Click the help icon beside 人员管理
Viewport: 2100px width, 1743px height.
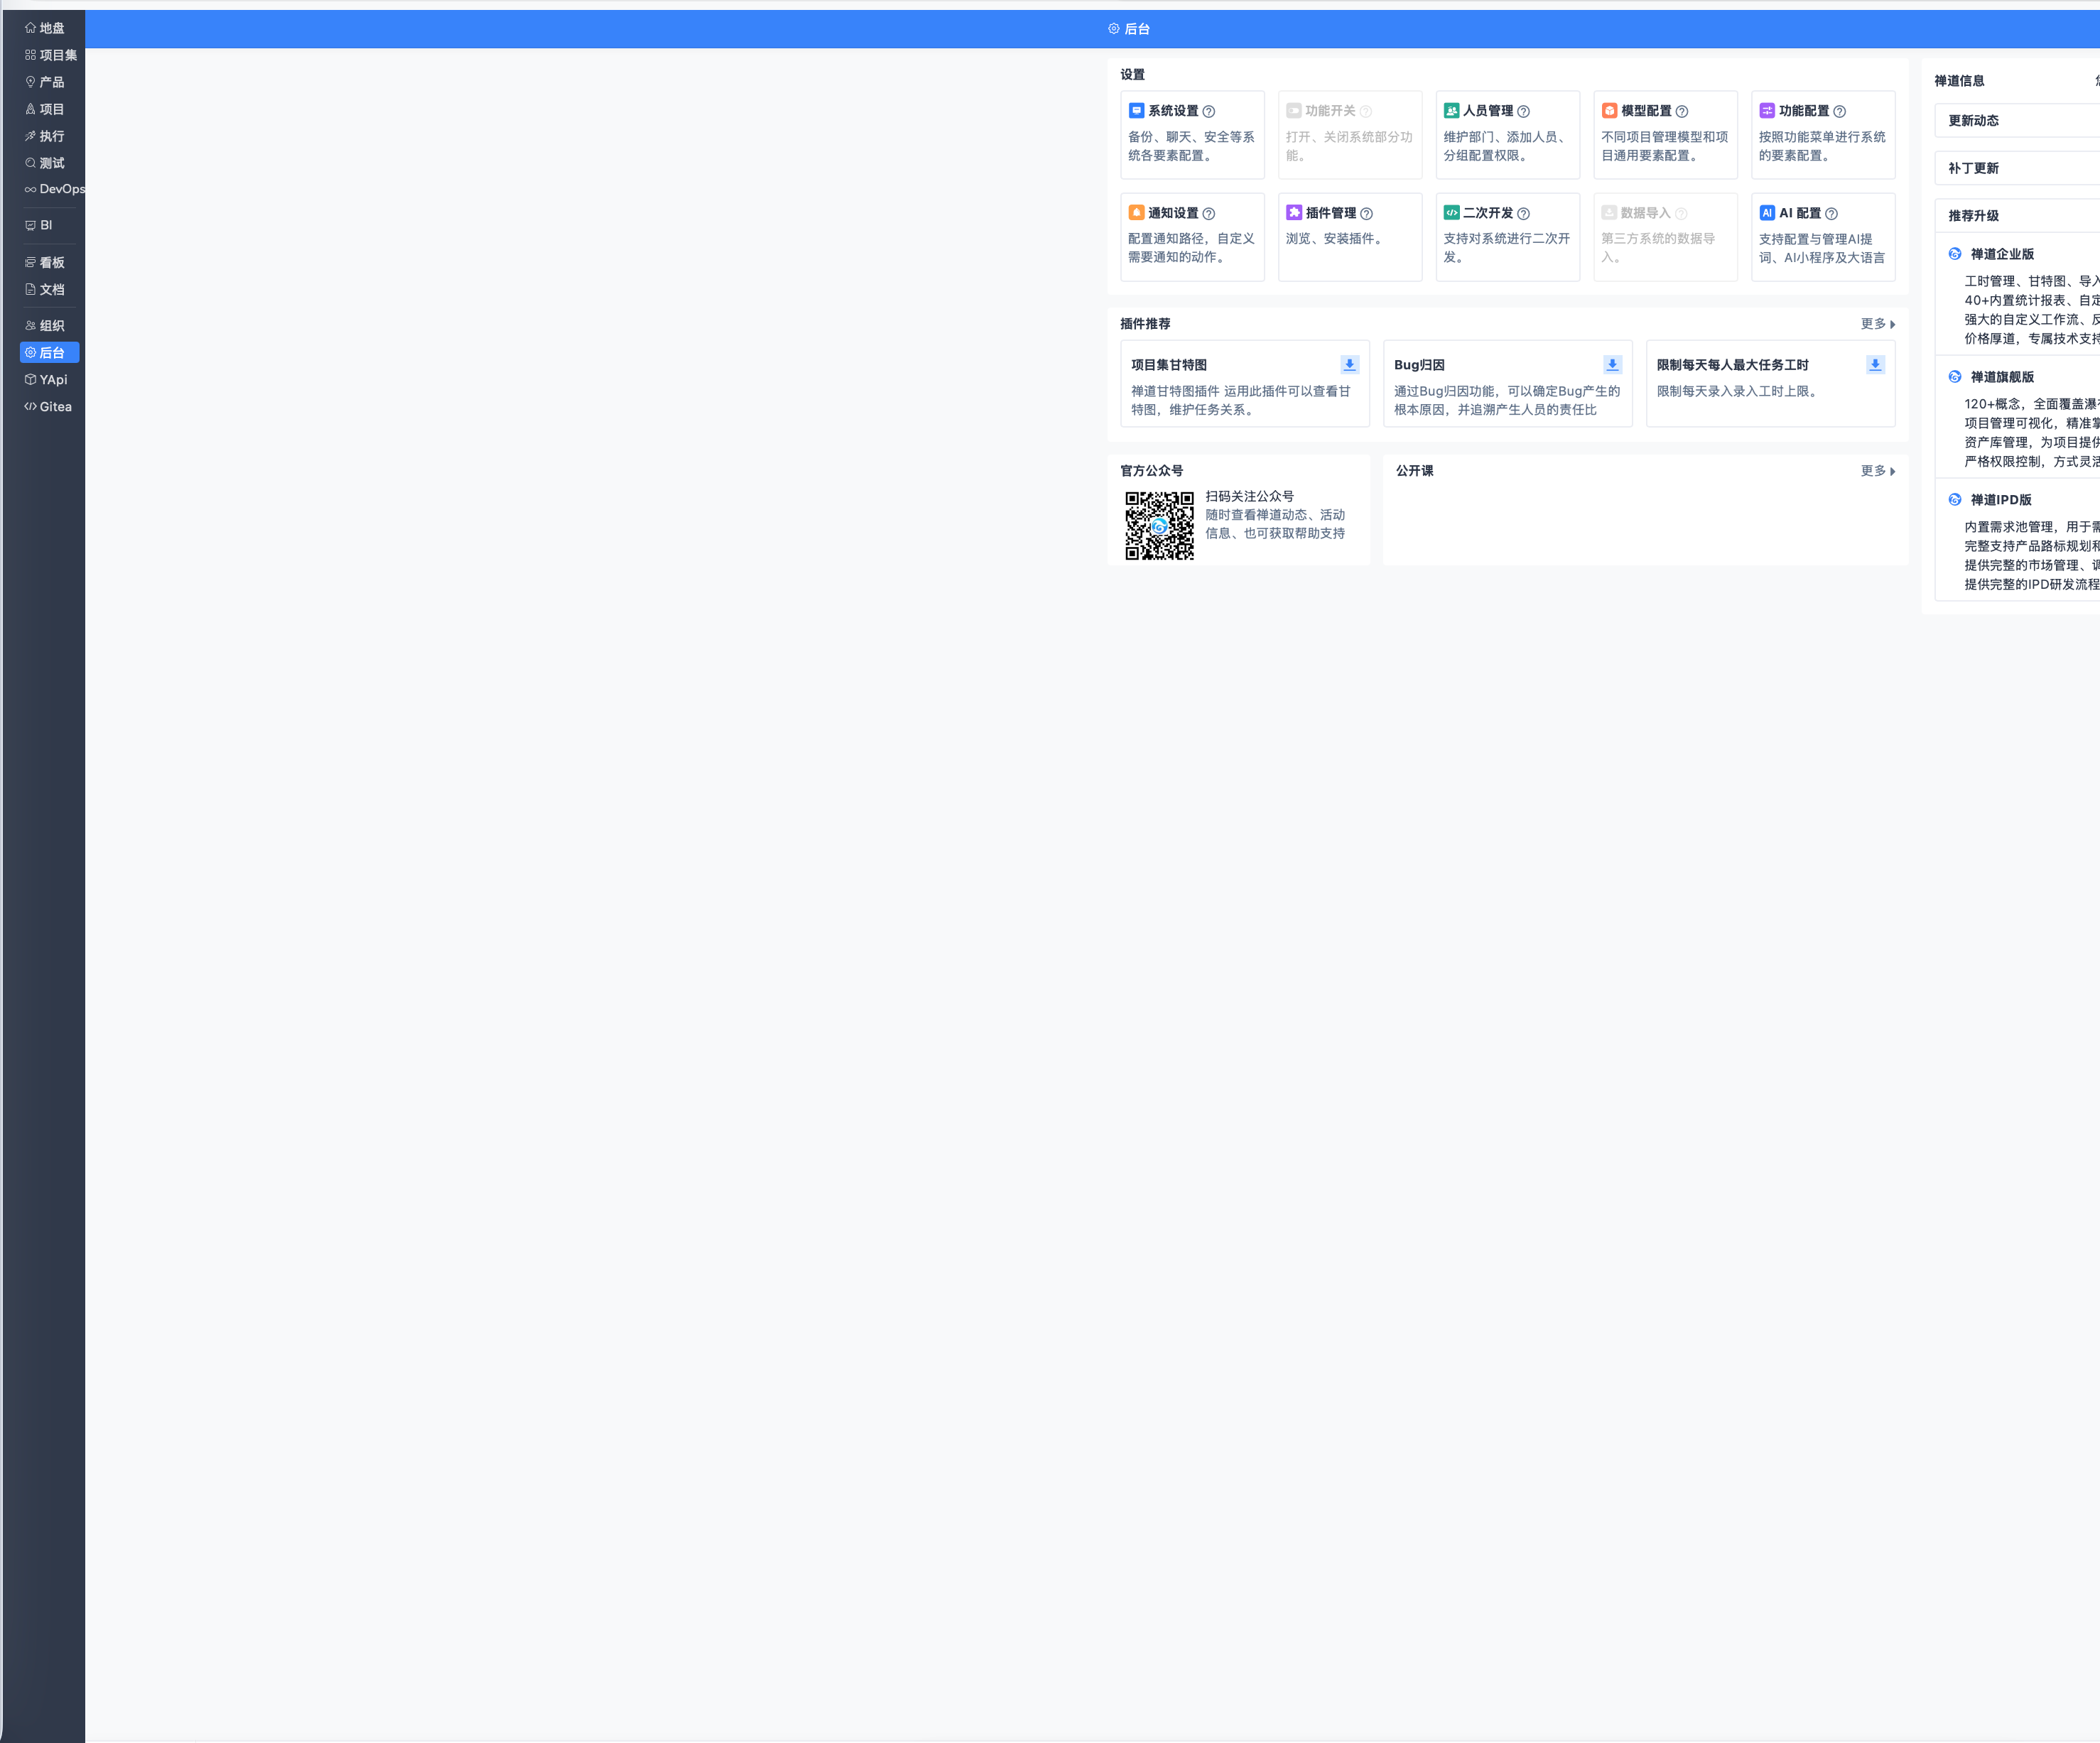(1523, 112)
